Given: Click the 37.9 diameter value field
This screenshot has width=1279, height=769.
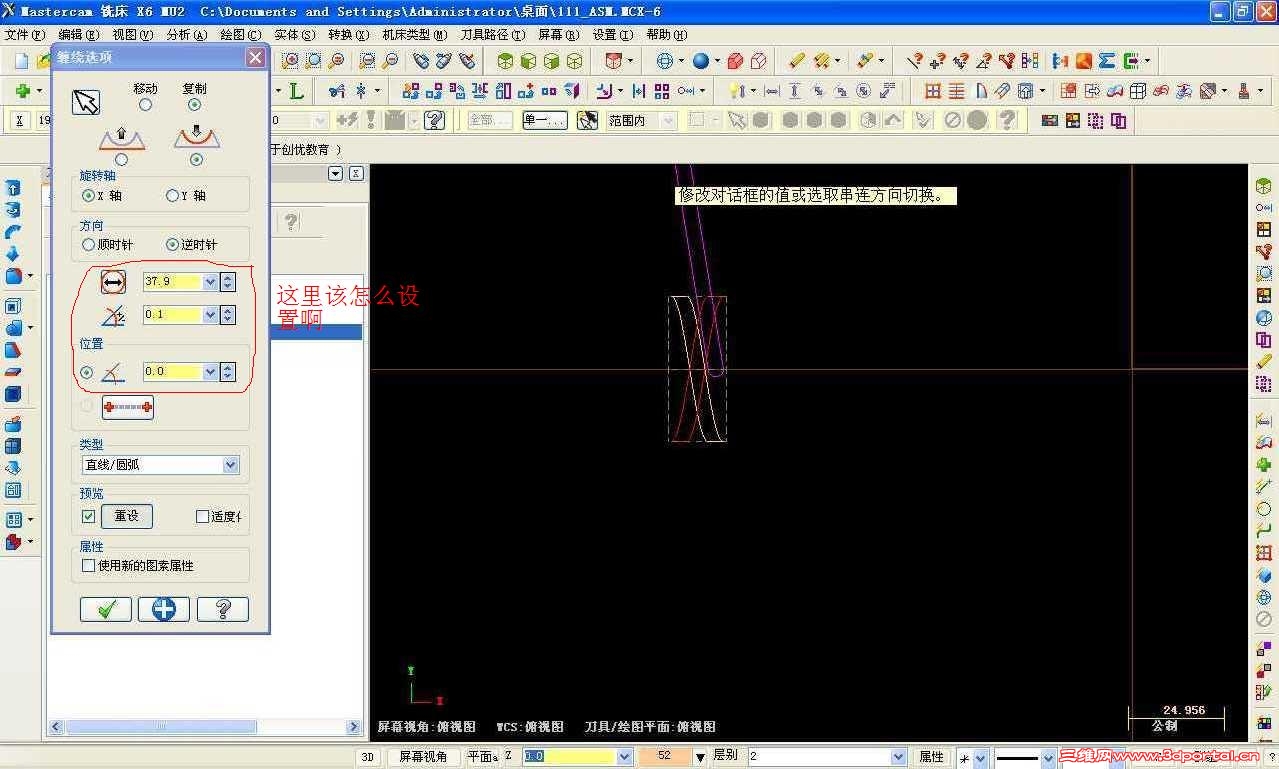Looking at the screenshot, I should tap(173, 282).
